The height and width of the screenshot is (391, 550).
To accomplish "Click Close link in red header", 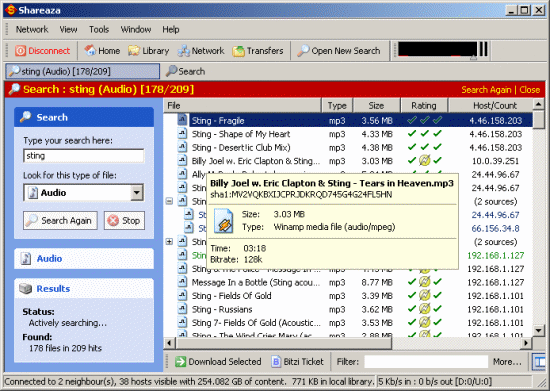I will (530, 90).
